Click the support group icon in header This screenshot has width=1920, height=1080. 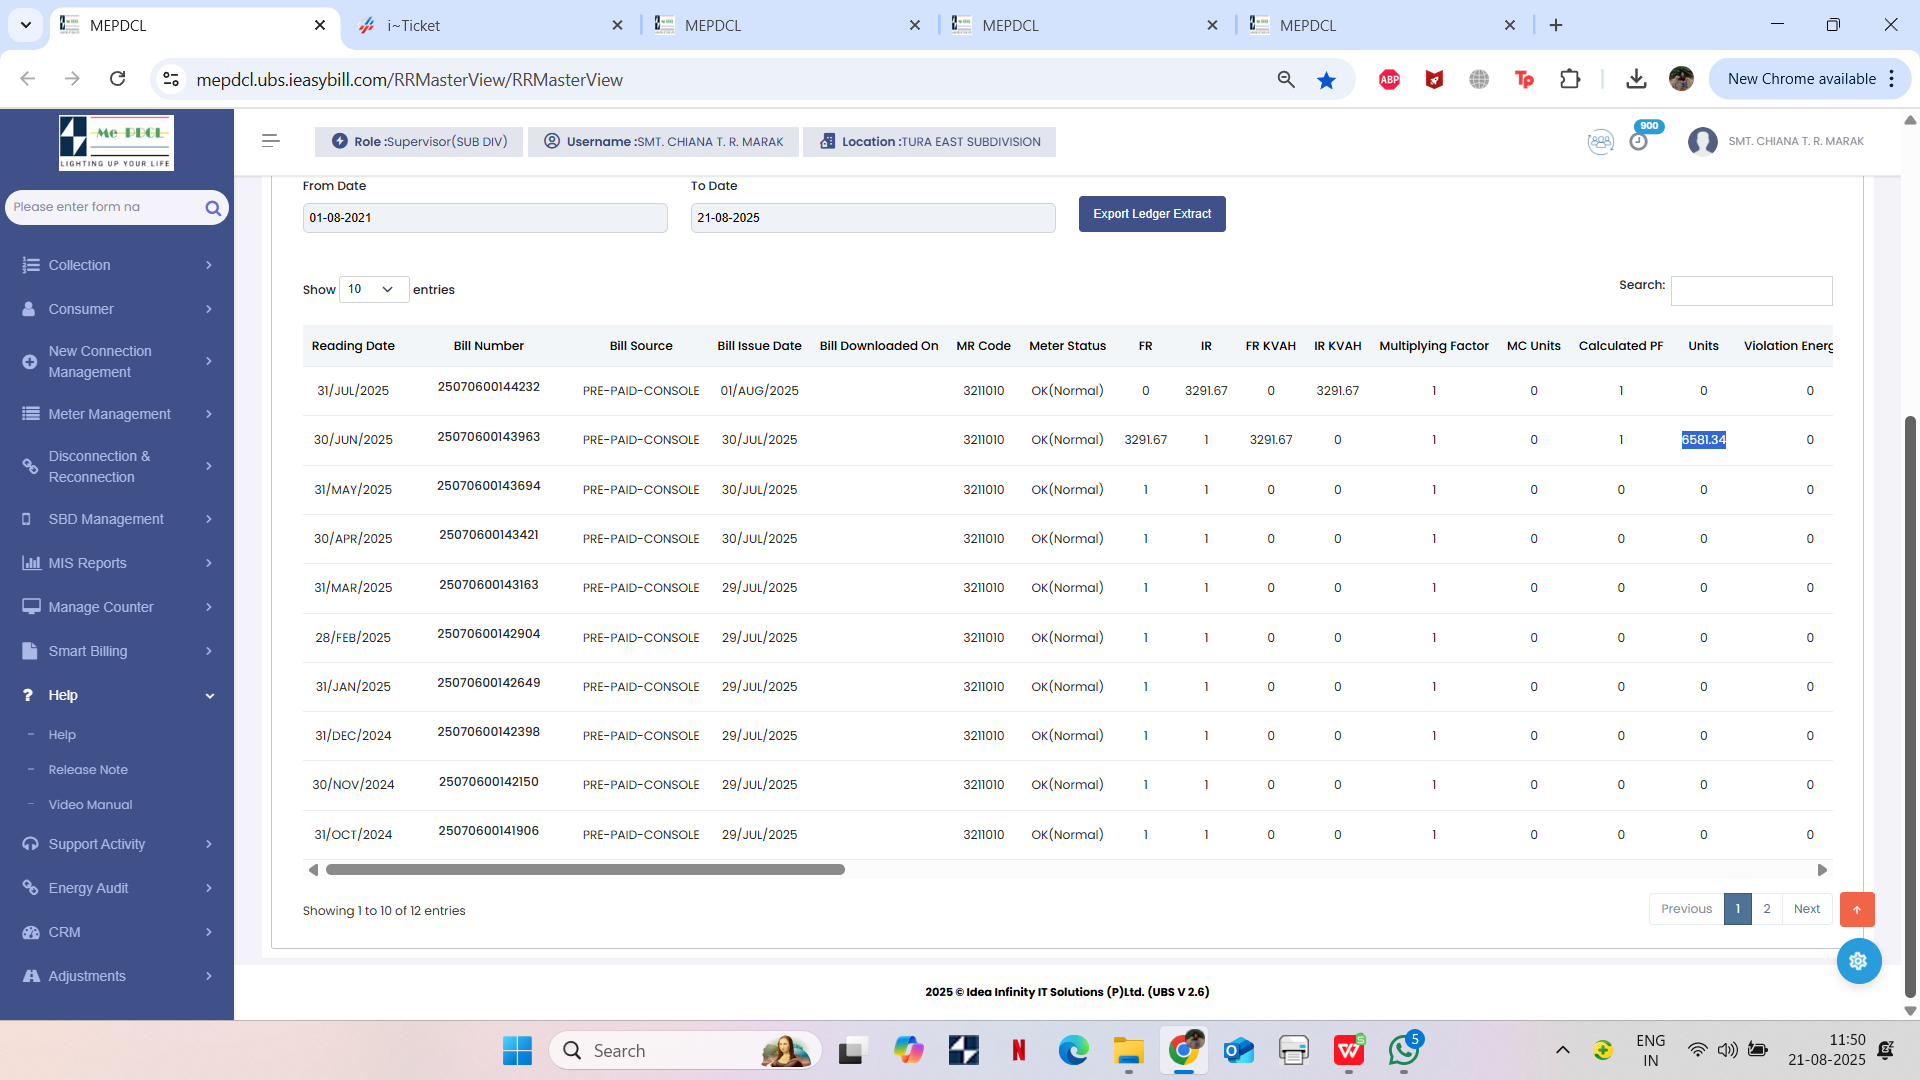(1600, 142)
